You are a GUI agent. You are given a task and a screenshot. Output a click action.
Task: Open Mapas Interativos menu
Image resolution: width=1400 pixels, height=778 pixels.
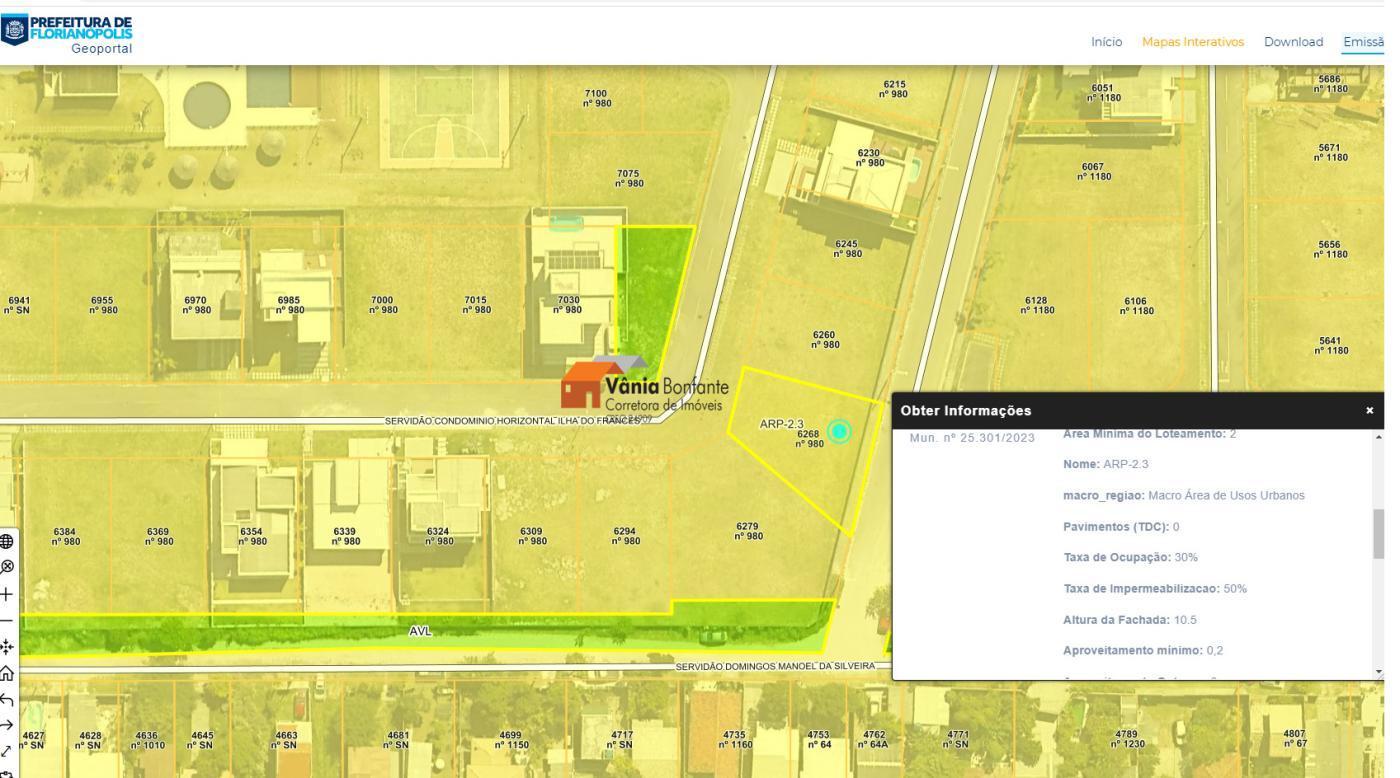point(1193,42)
